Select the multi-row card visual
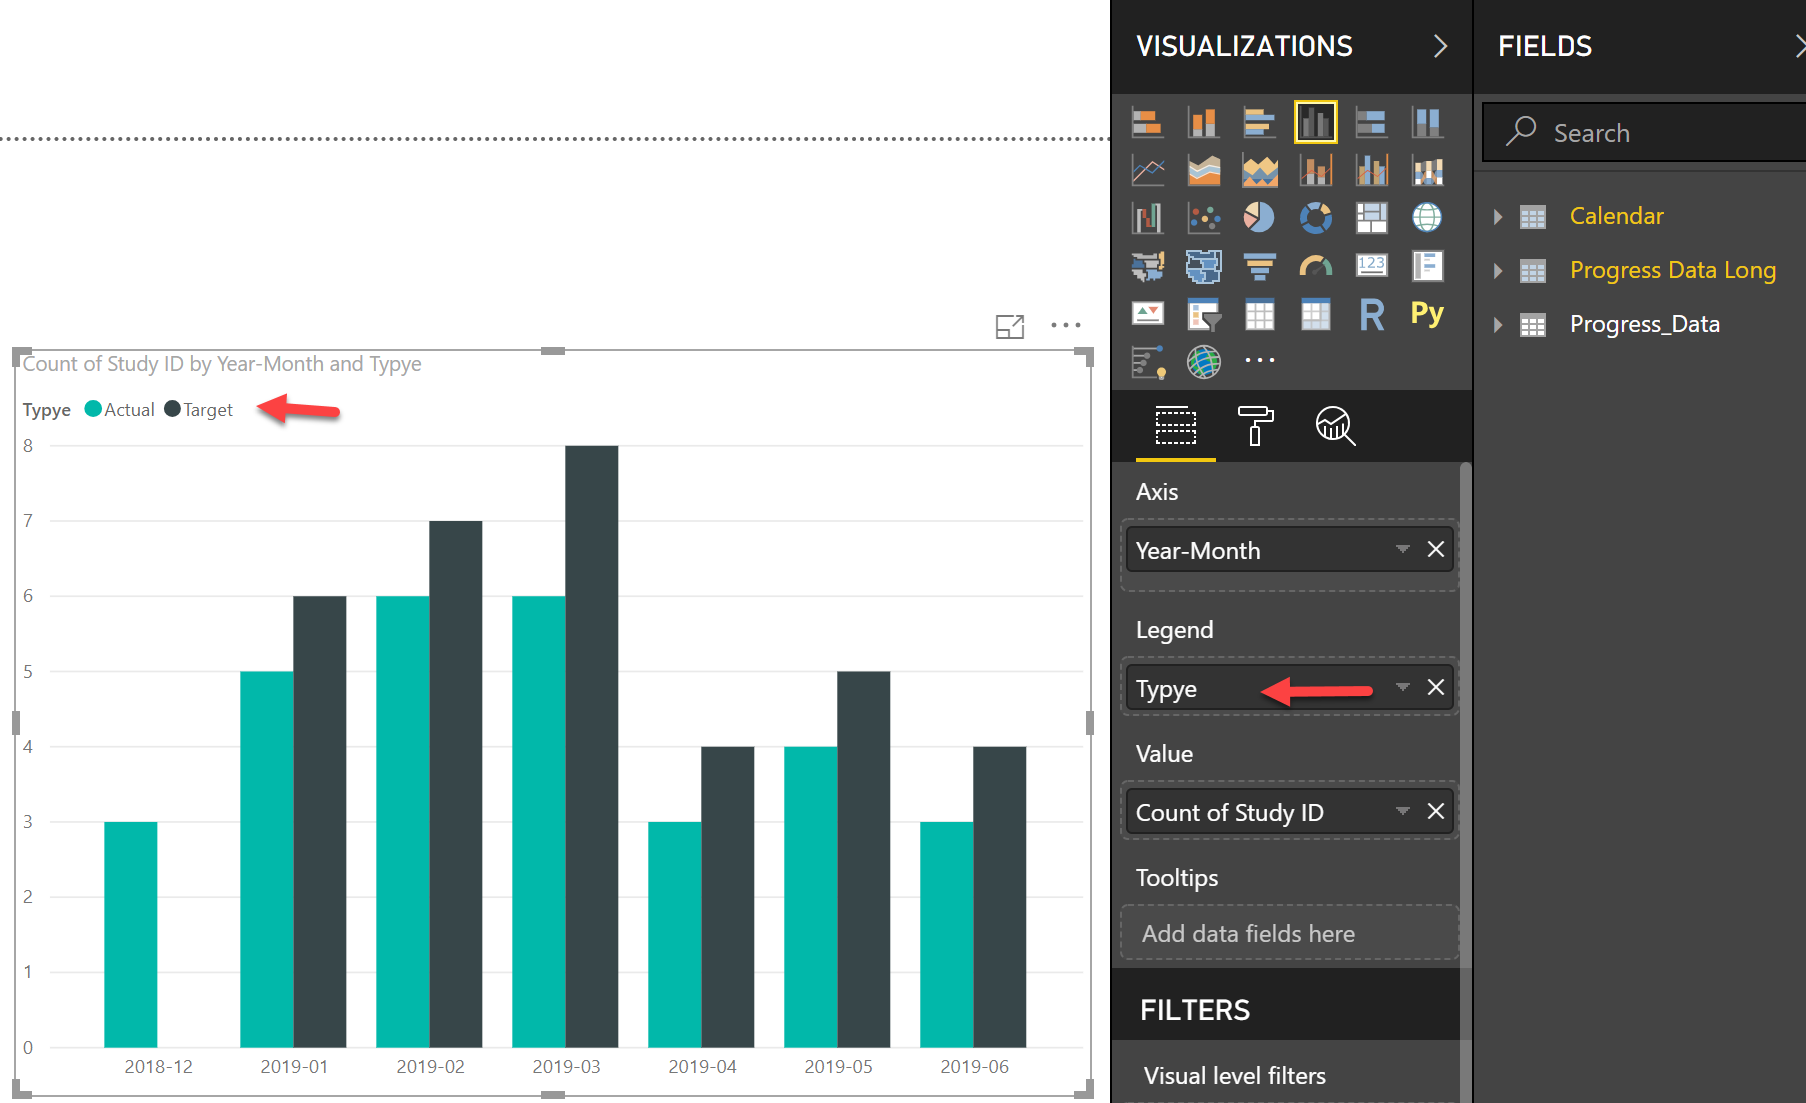1806x1103 pixels. click(x=1427, y=266)
